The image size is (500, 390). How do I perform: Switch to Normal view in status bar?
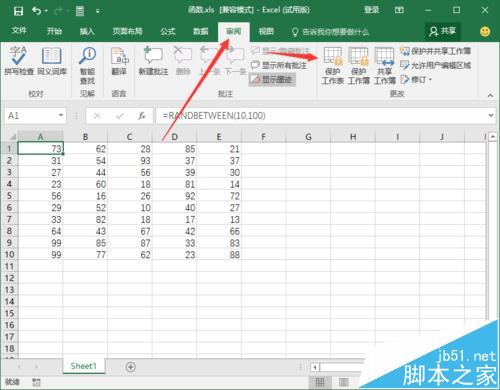coord(320,382)
